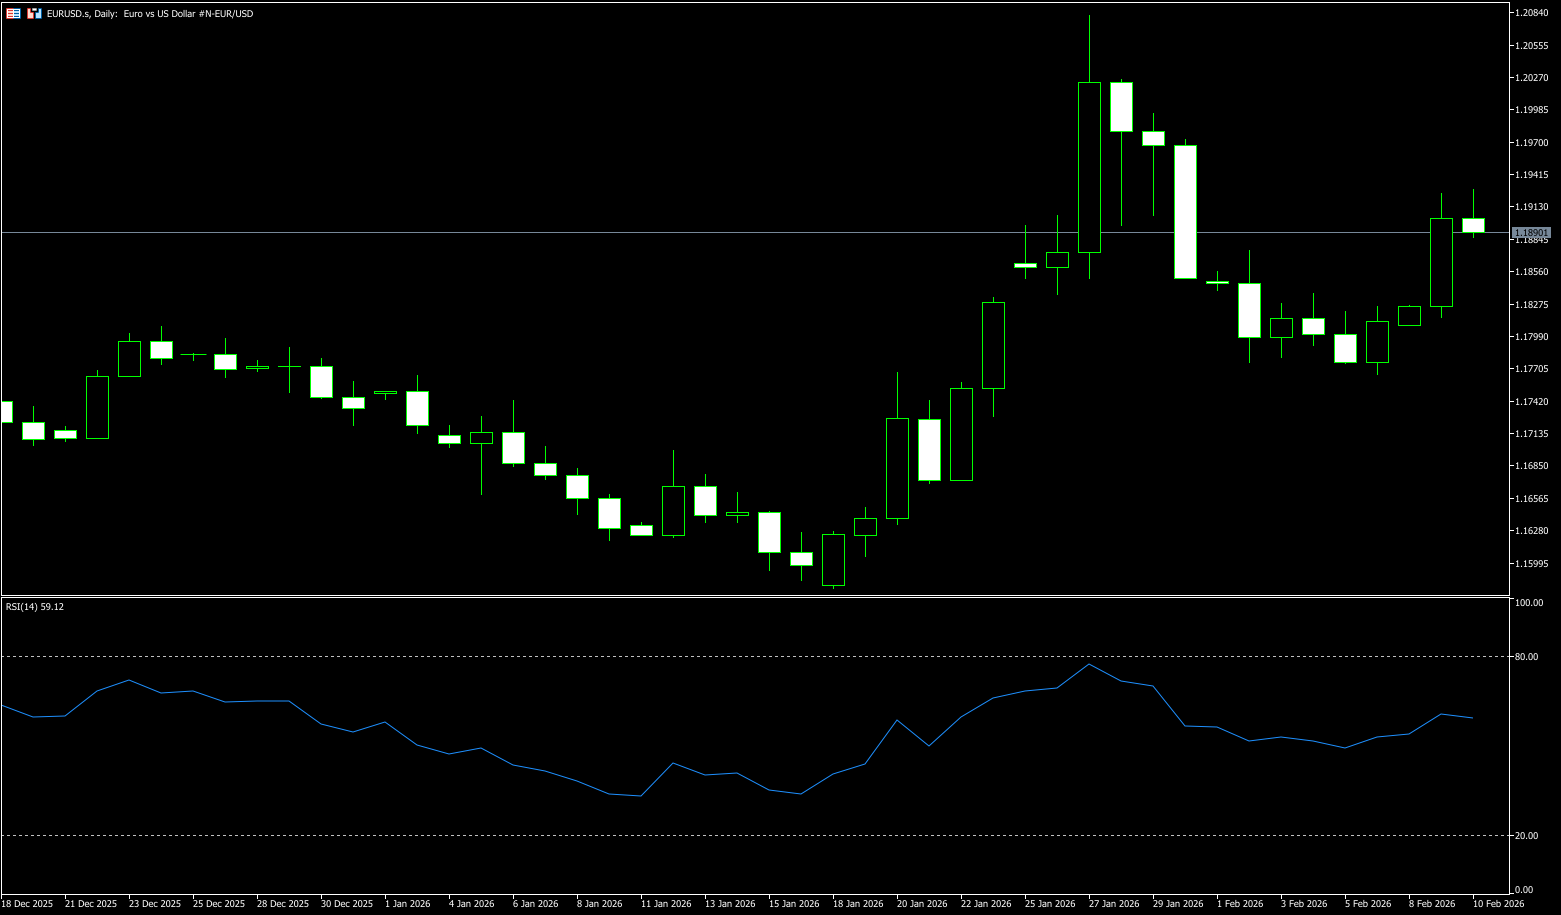
Task: Click the horizontal current price line
Action: click(600, 232)
